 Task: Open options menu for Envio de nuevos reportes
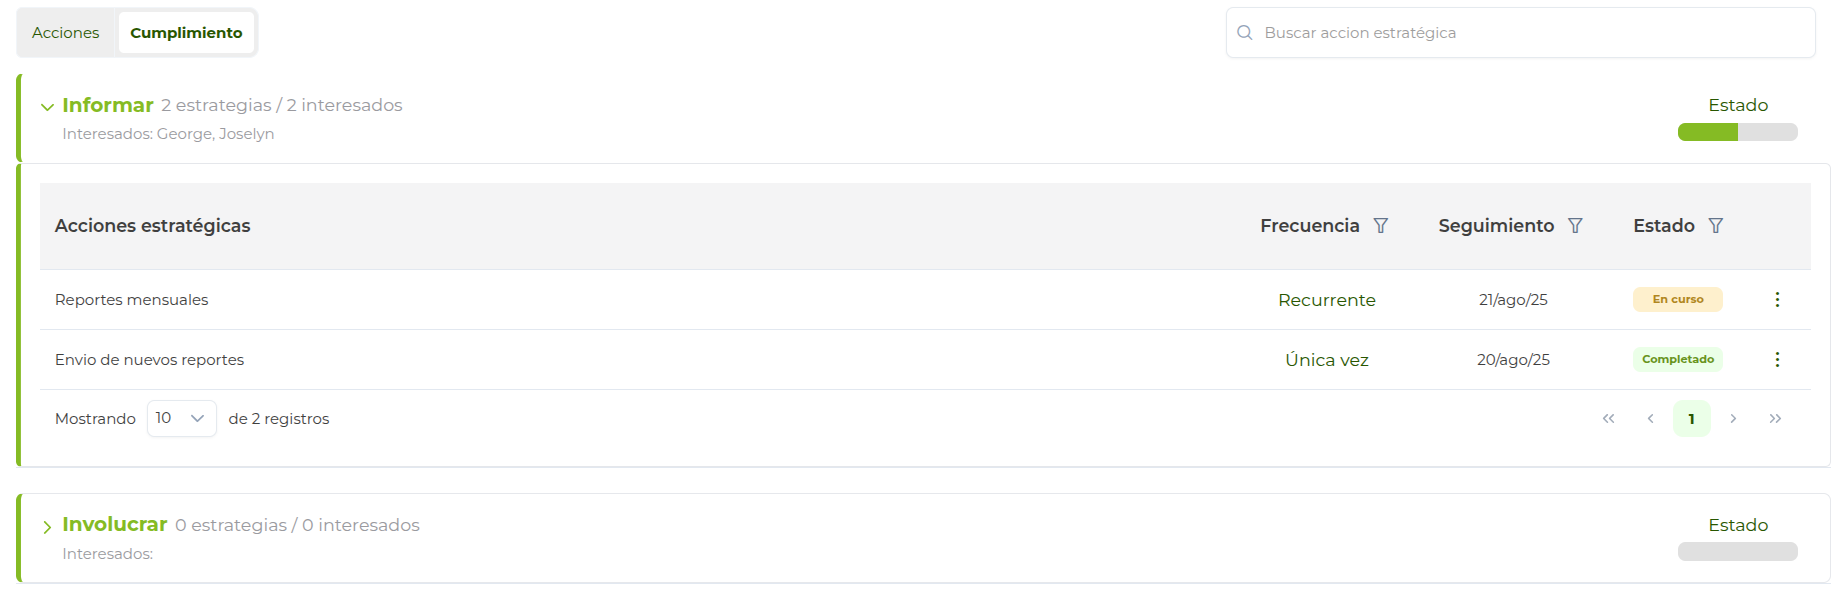click(x=1777, y=360)
